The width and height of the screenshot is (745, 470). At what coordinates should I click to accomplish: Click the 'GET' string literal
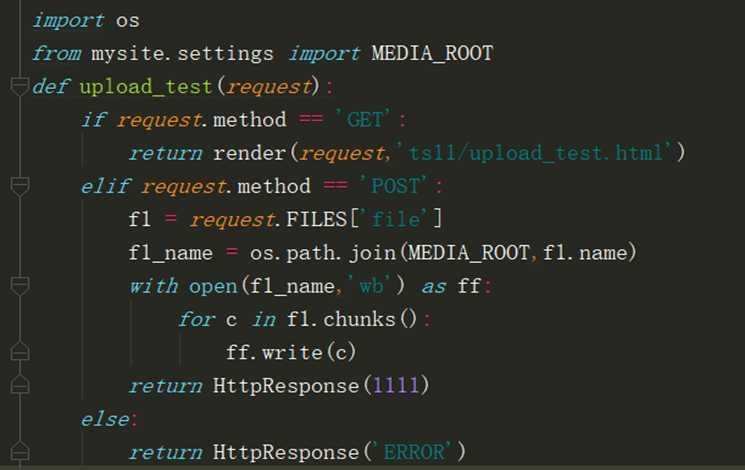click(x=363, y=119)
